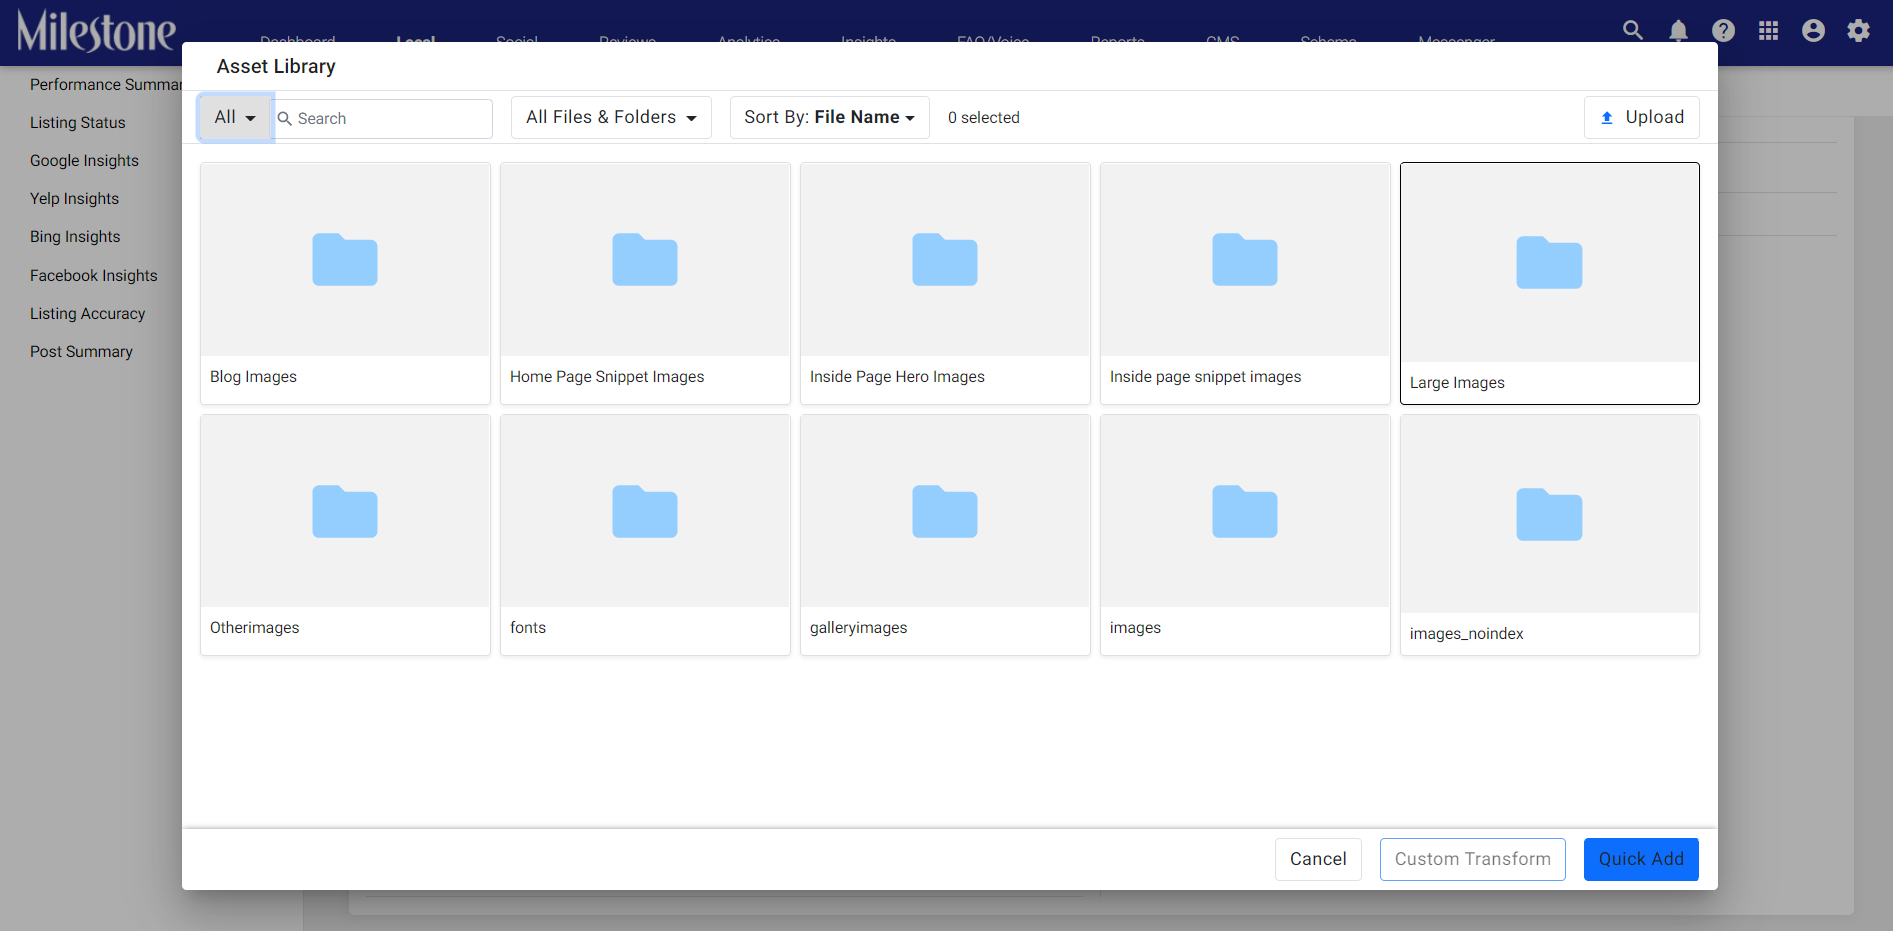Open the images_noindex folder
The width and height of the screenshot is (1893, 931).
tap(1549, 535)
